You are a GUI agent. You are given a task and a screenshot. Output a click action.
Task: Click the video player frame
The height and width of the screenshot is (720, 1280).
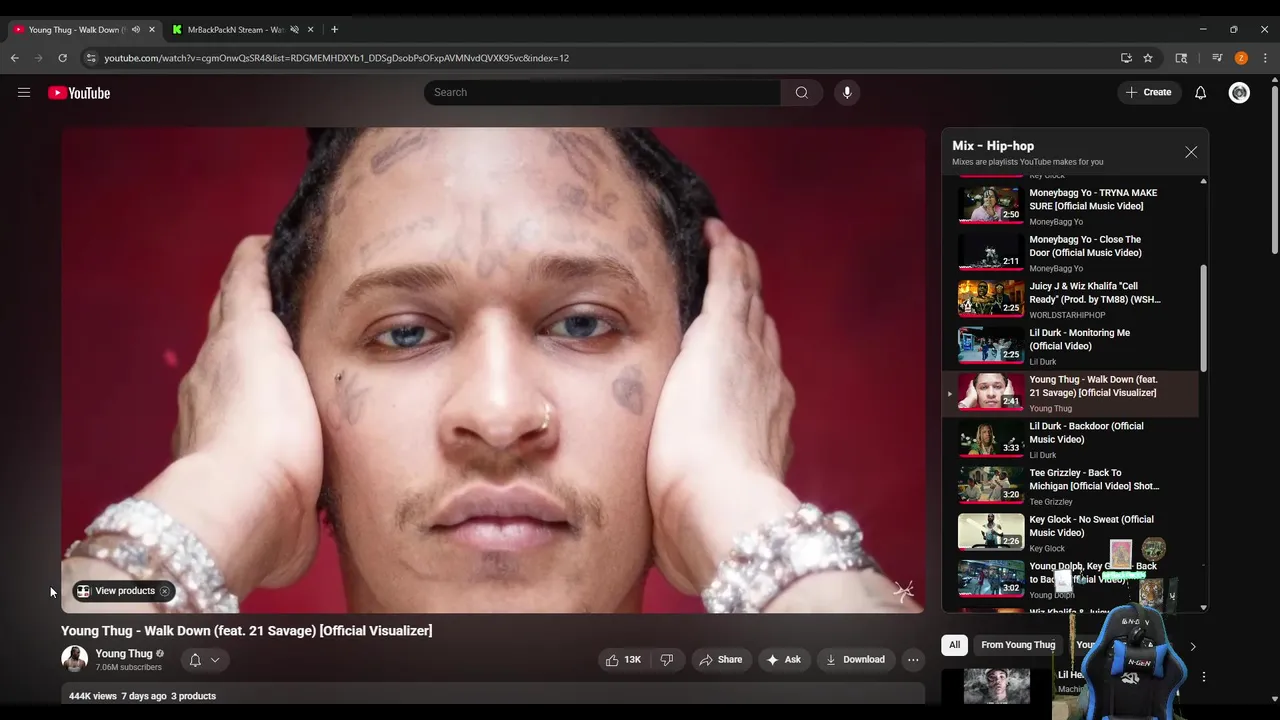[x=493, y=370]
